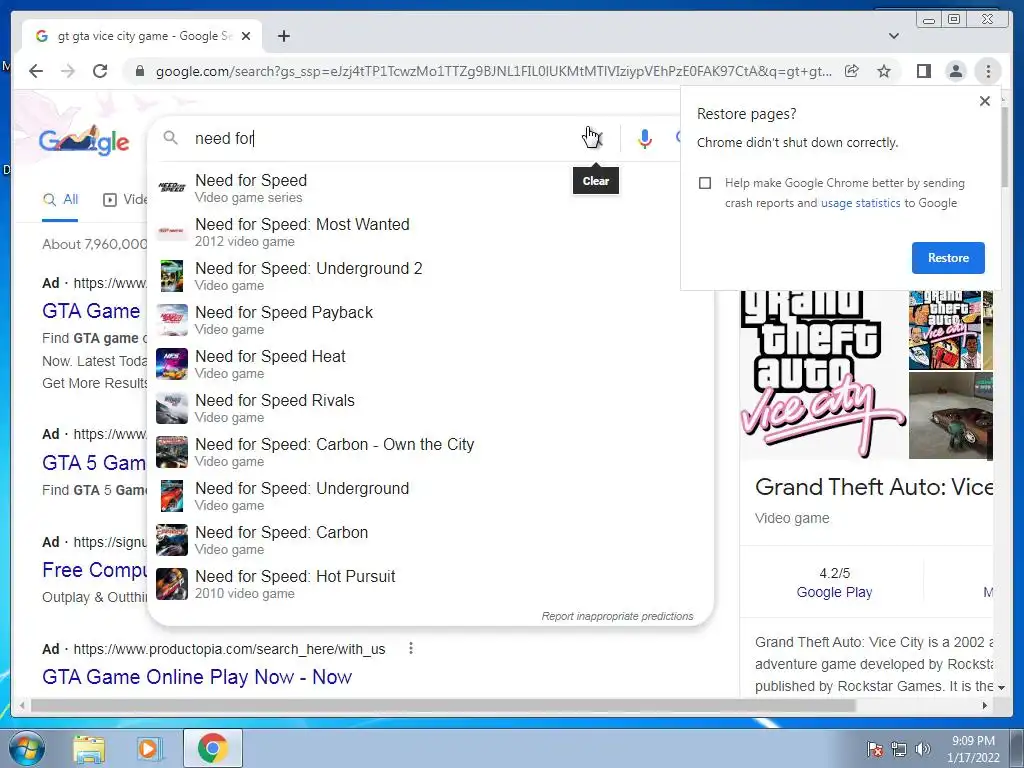Open the Google Play rating link
The height and width of the screenshot is (768, 1024).
click(x=834, y=592)
